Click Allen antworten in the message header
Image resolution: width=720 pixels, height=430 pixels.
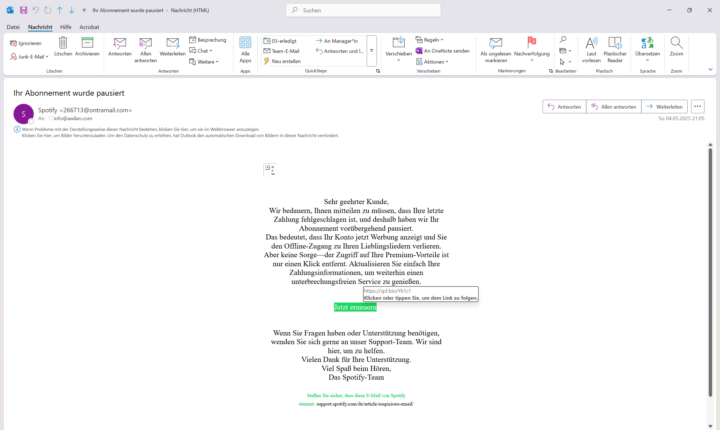[x=614, y=107]
